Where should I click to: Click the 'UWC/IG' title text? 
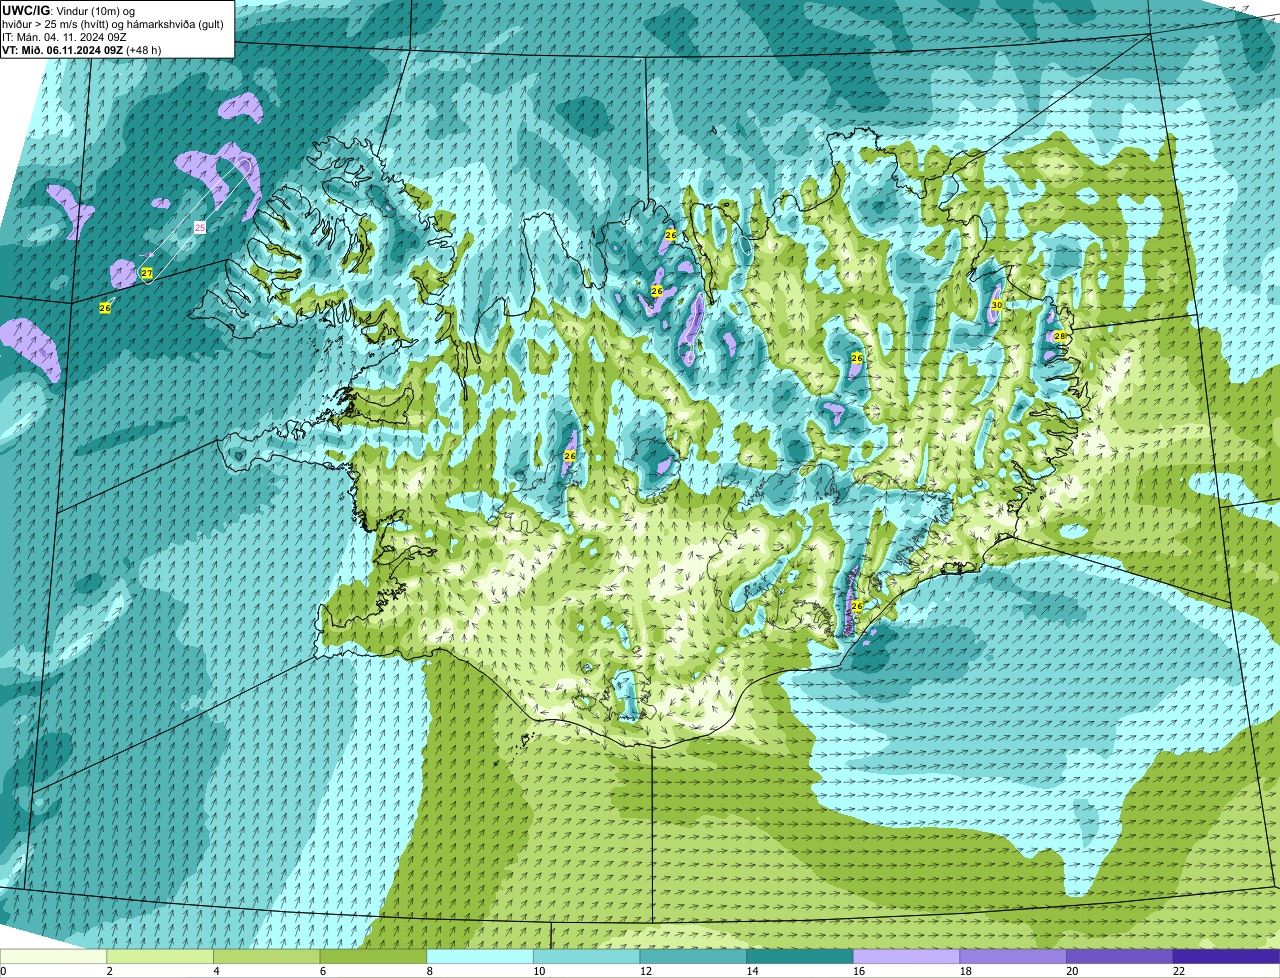point(25,10)
